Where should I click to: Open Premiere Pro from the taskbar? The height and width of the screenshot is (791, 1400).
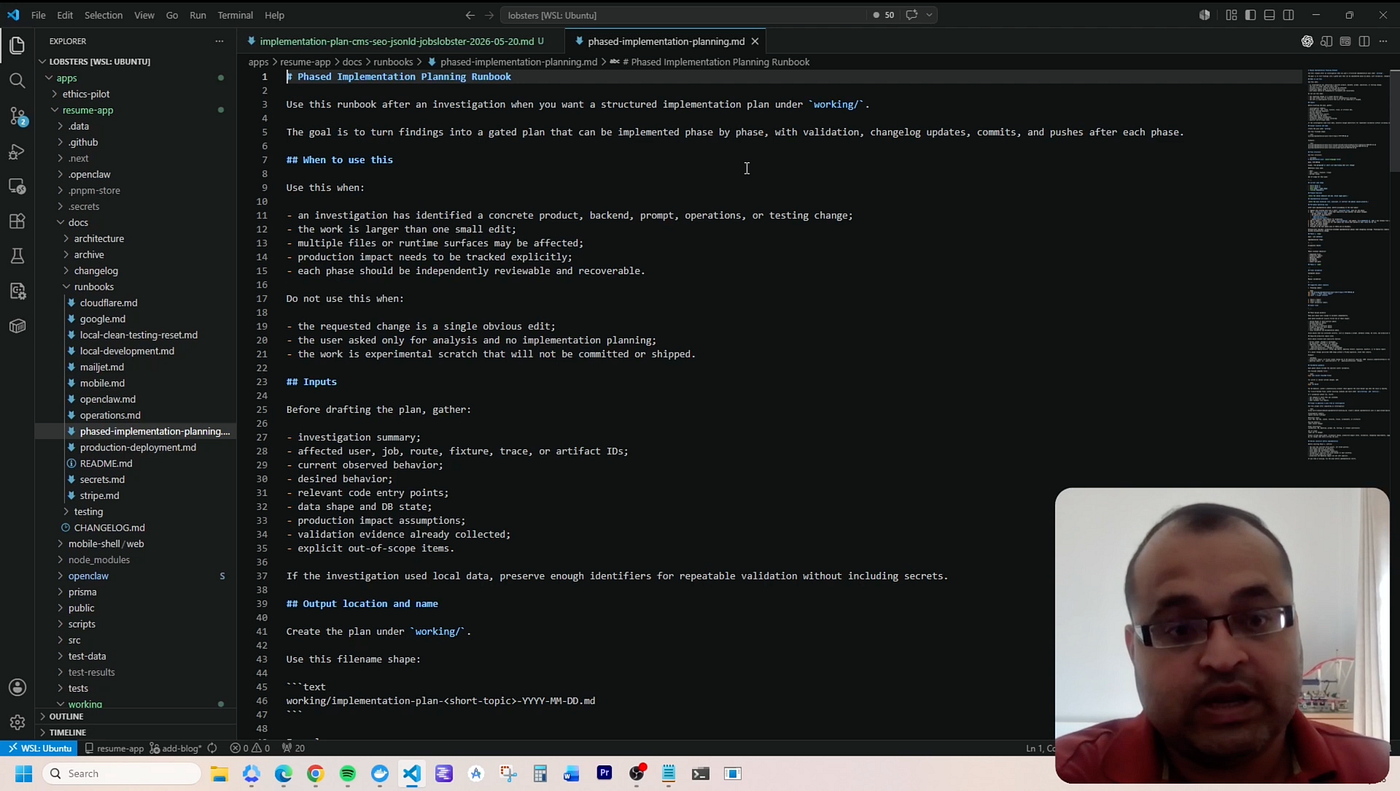(604, 773)
